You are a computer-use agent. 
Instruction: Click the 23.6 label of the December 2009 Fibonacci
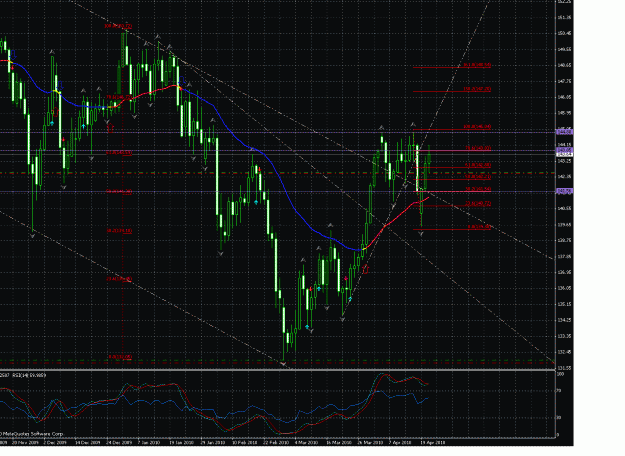click(119, 279)
